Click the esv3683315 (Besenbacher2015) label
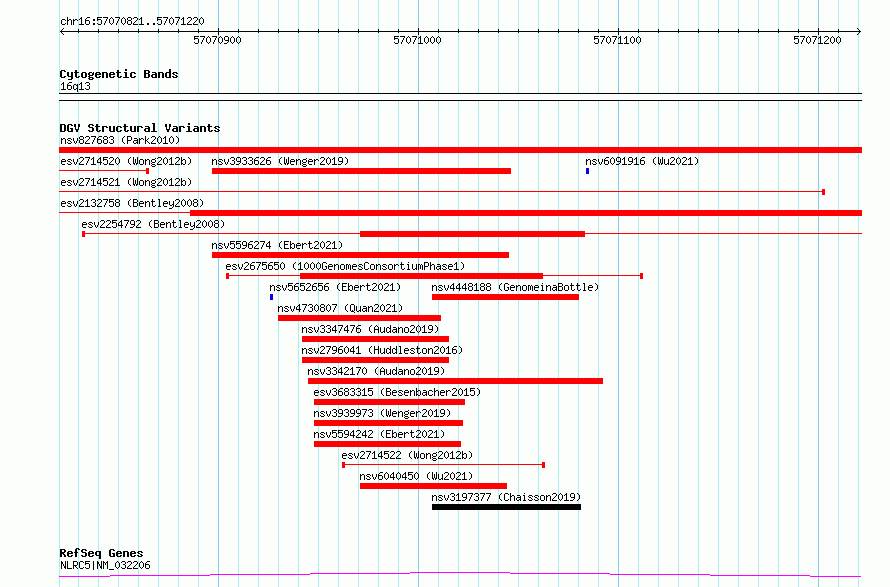 click(397, 392)
